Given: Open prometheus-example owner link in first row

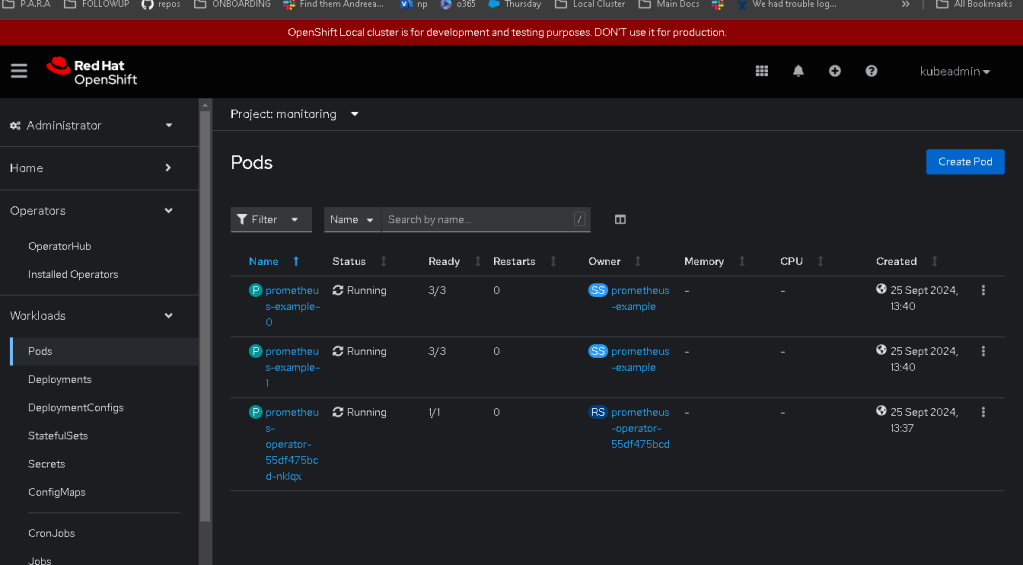Looking at the screenshot, I should [640, 298].
